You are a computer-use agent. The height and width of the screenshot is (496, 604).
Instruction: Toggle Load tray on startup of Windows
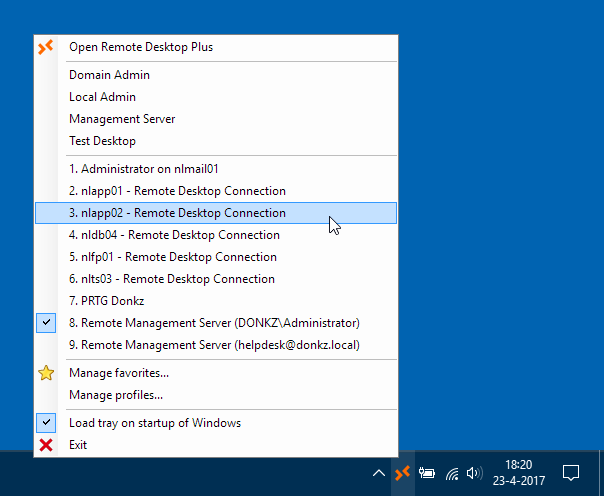pyautogui.click(x=216, y=423)
